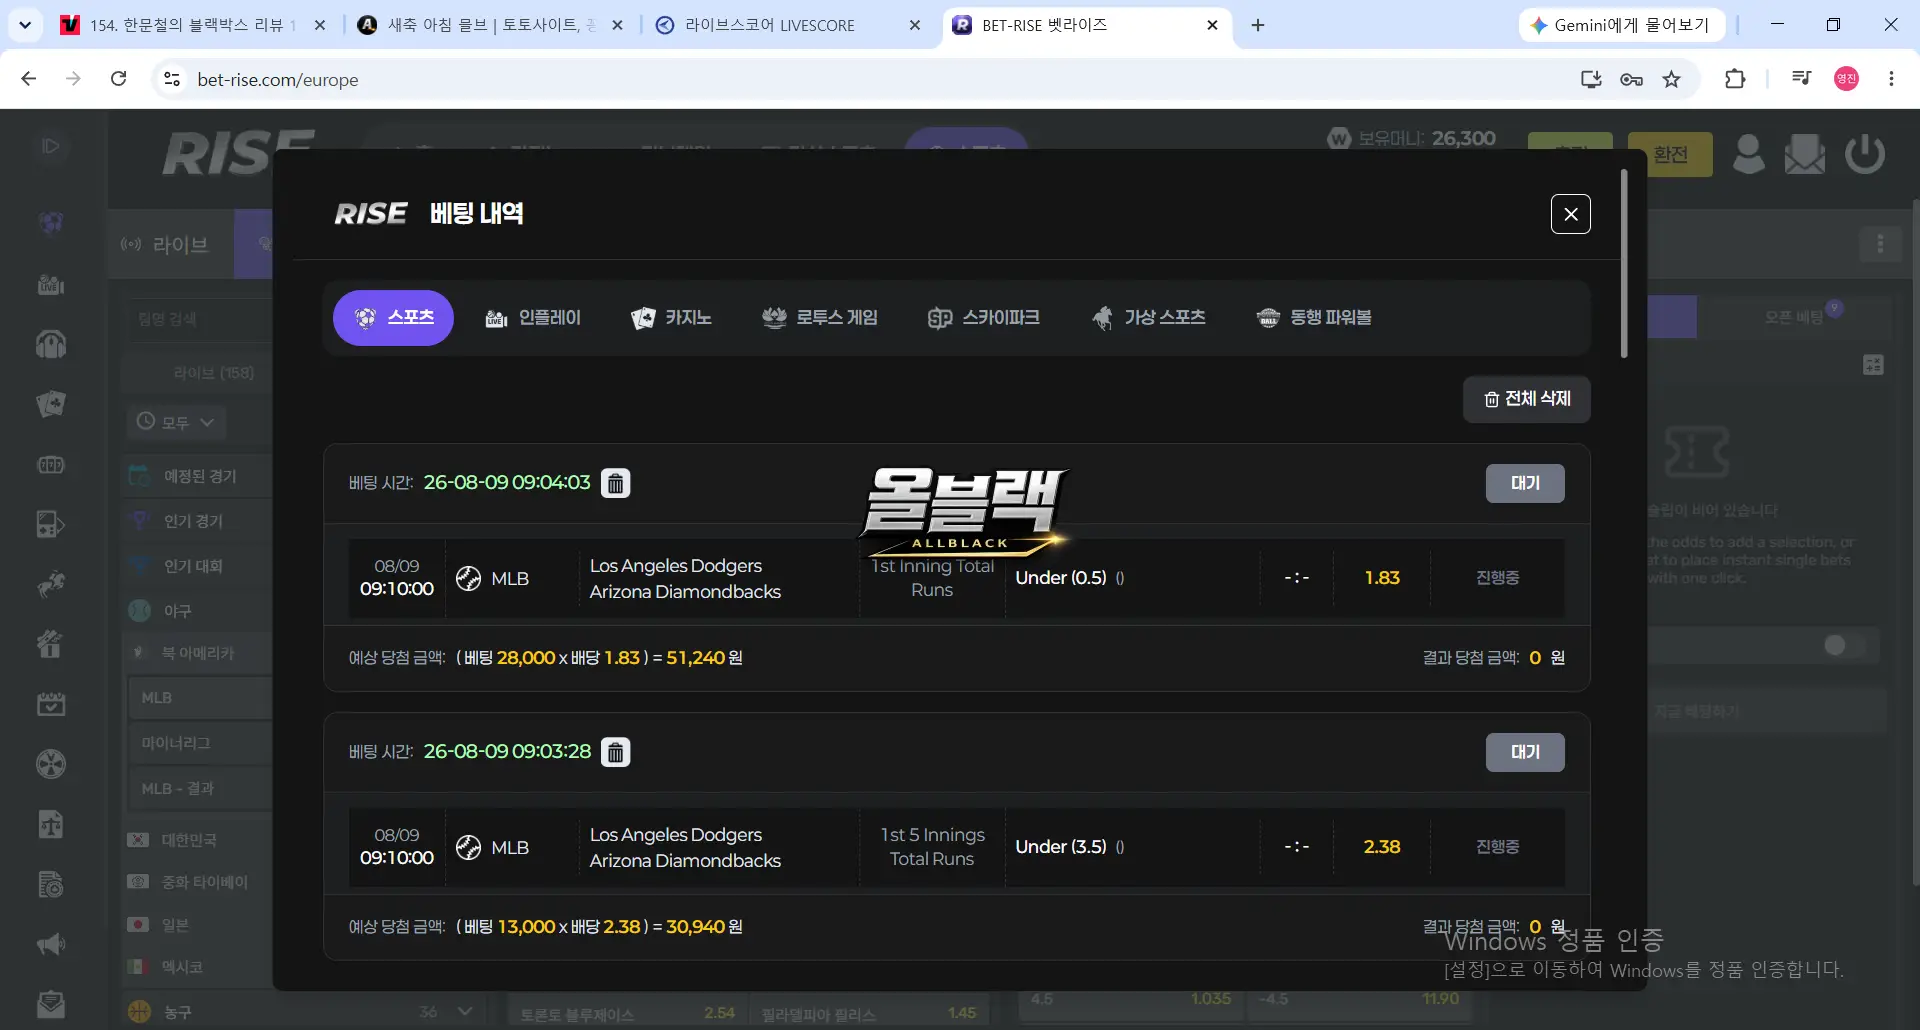Screen dimensions: 1920x1030
Task: Expand the sidebar toggle arrow icon
Action: pyautogui.click(x=51, y=146)
